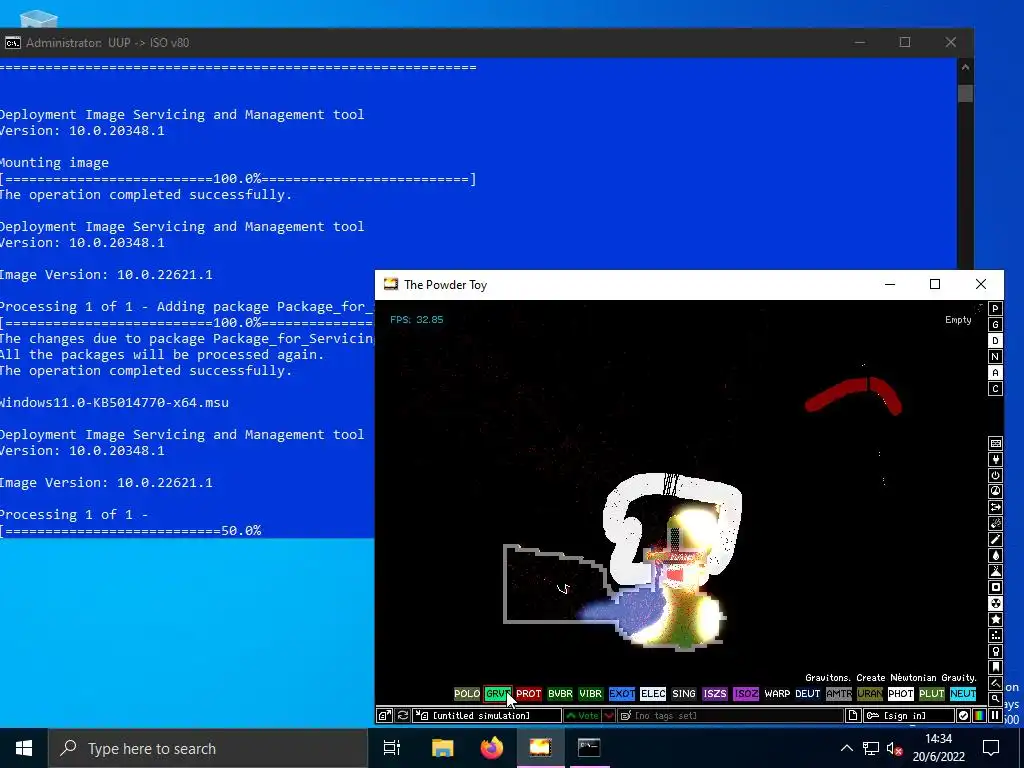Open the notification center icon
Viewport: 1024px width, 768px height.
click(991, 748)
